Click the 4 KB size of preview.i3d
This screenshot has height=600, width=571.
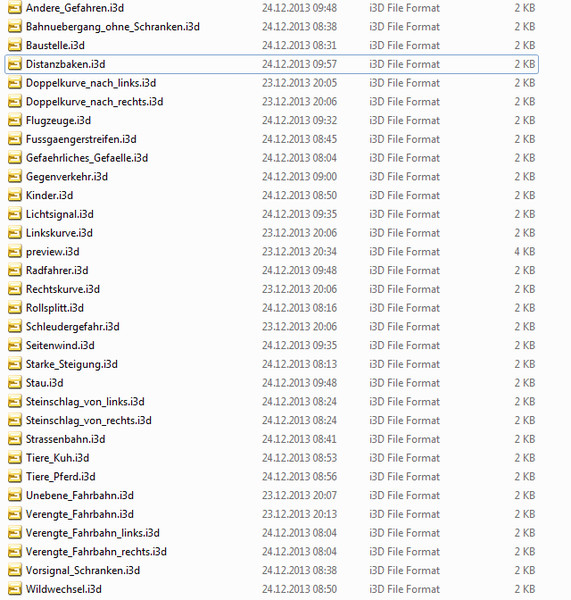point(524,251)
